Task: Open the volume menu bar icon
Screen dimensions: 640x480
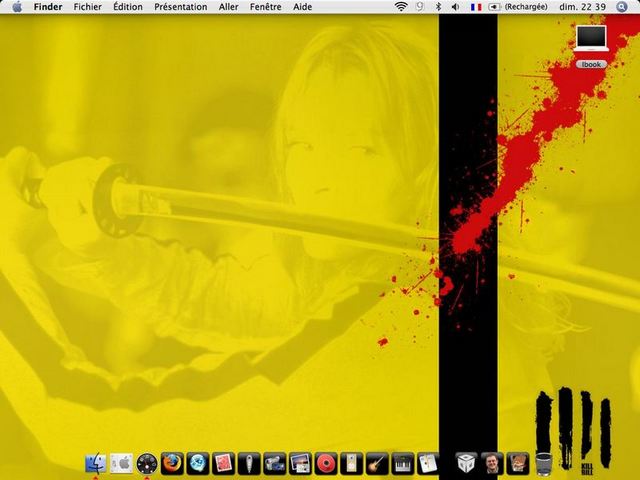Action: pyautogui.click(x=456, y=7)
